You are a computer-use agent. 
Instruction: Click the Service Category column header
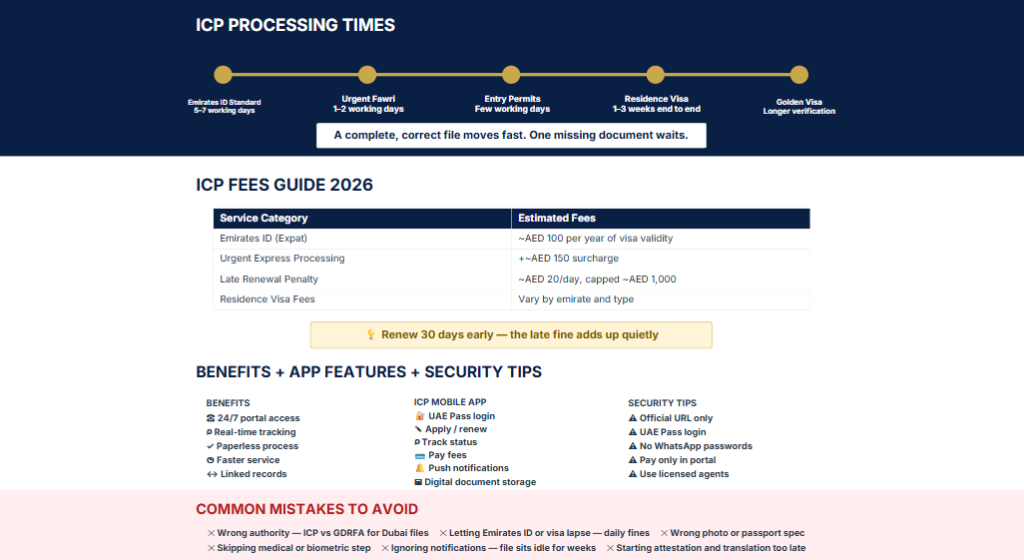pos(362,218)
